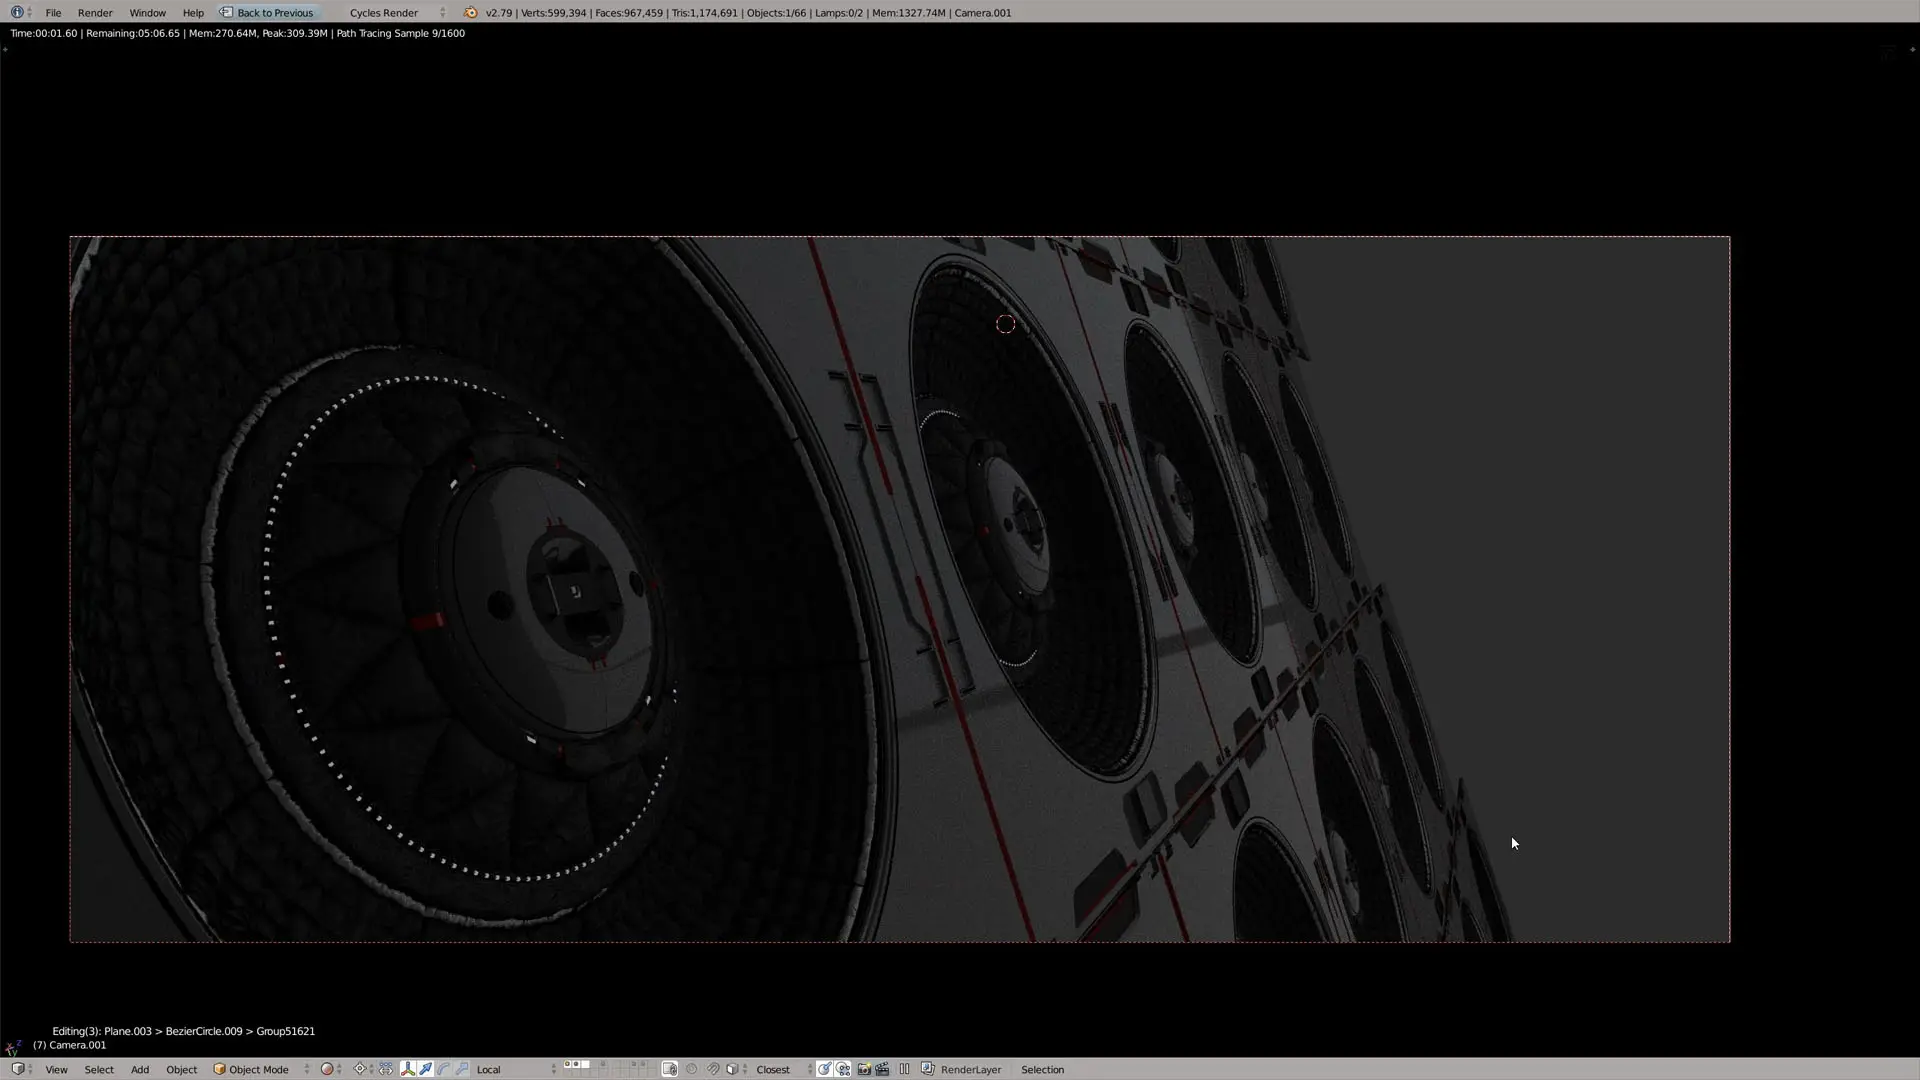
Task: Toggle snap align rotation icon
Action: [824, 1069]
